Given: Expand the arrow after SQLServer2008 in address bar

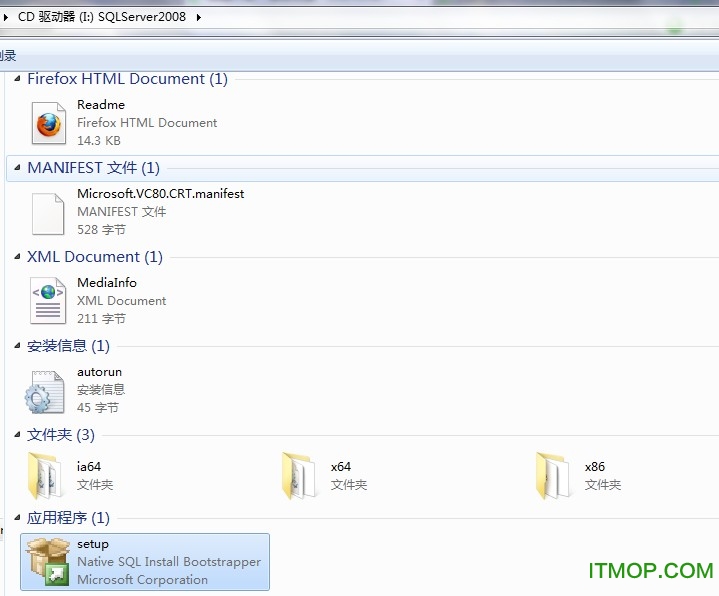Looking at the screenshot, I should pyautogui.click(x=198, y=17).
